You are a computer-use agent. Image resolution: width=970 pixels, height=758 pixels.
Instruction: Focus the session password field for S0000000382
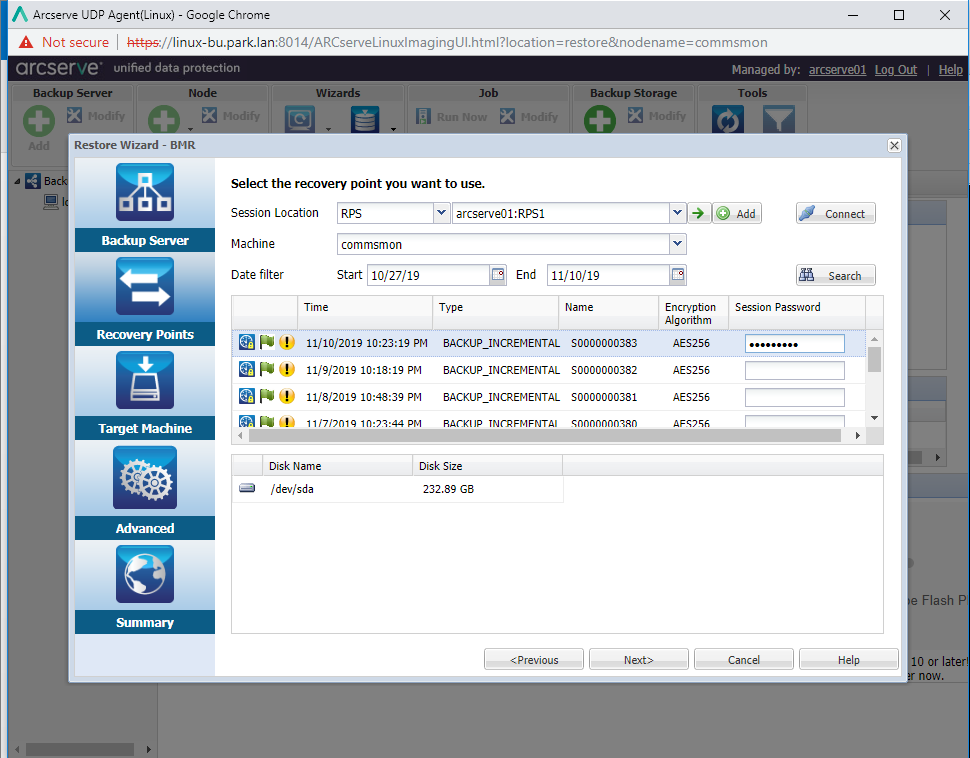[795, 370]
